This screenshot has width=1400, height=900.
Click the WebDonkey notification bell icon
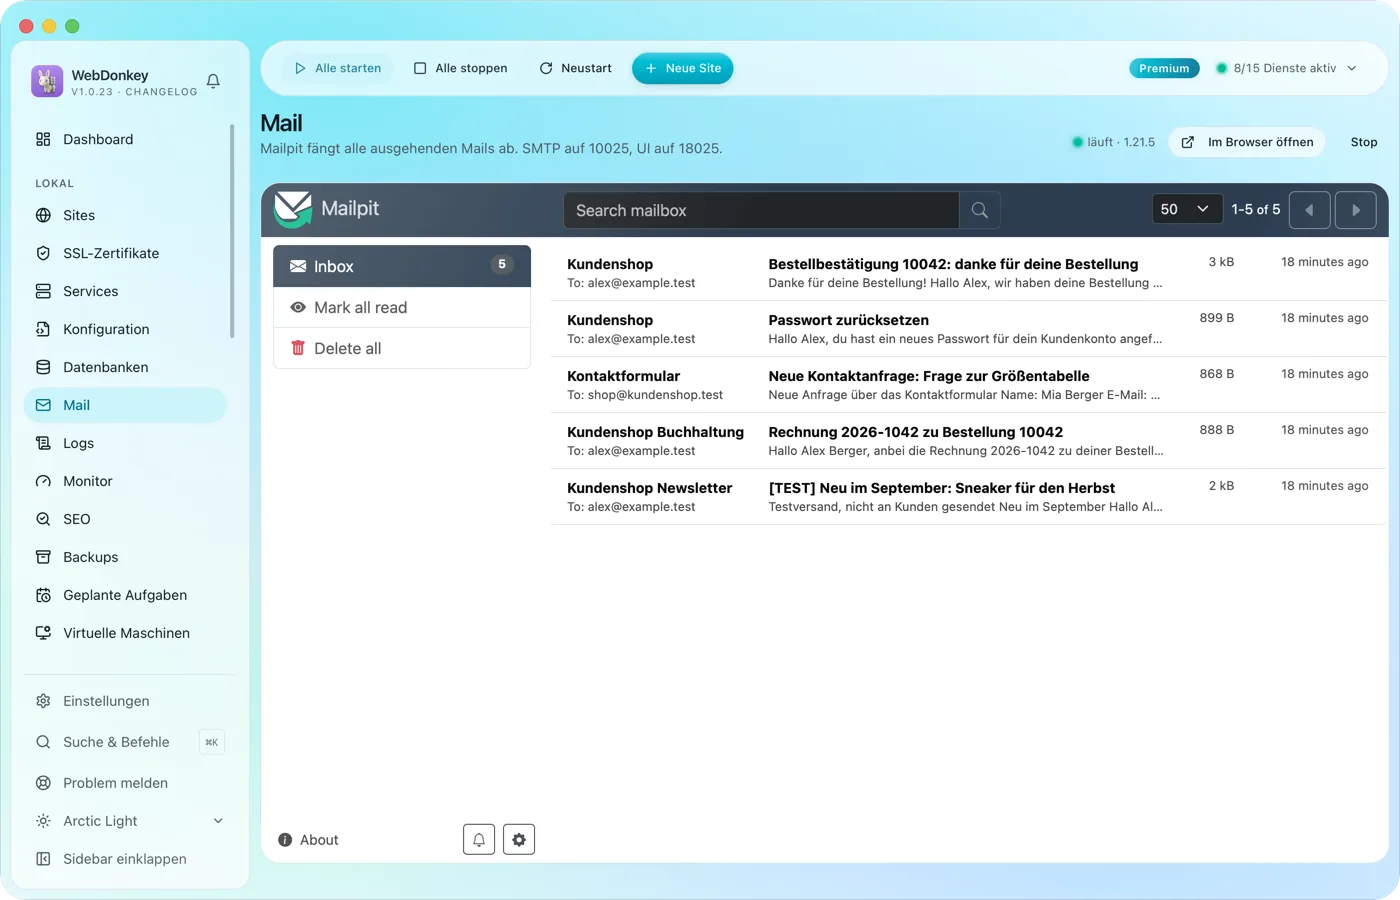213,81
